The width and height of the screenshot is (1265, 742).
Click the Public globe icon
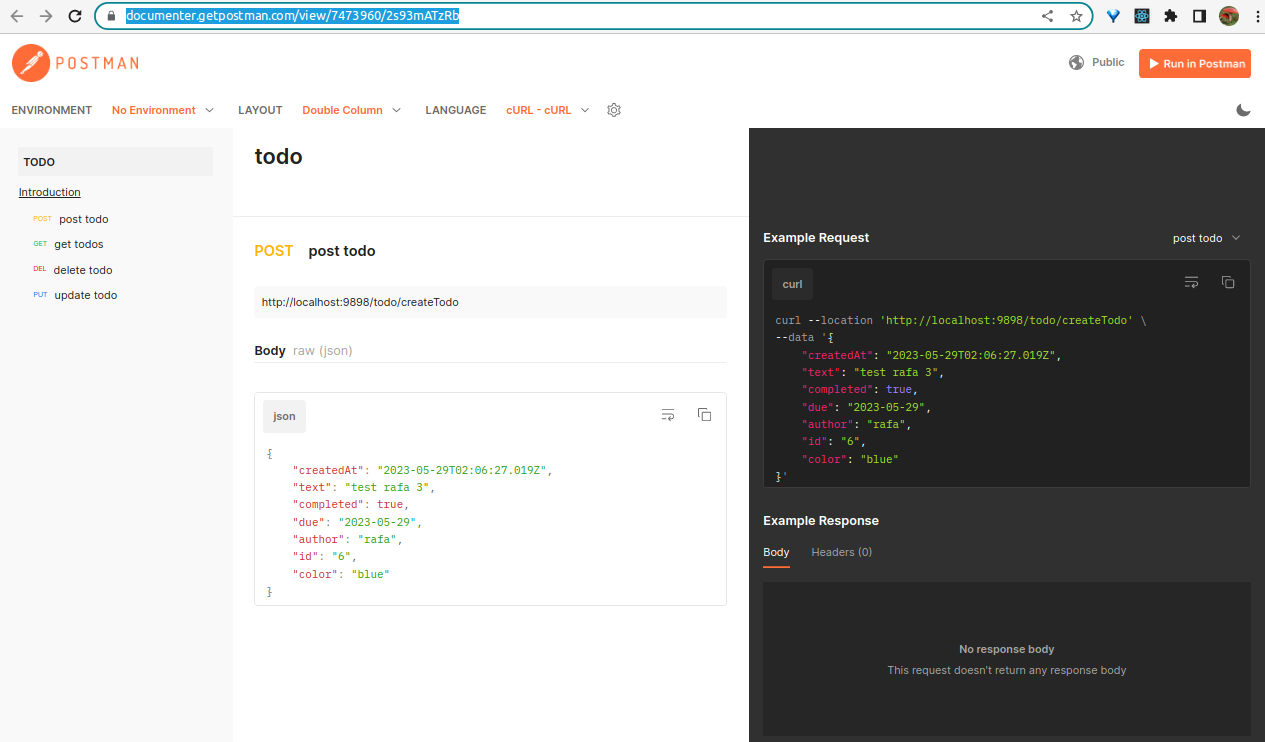pyautogui.click(x=1077, y=62)
